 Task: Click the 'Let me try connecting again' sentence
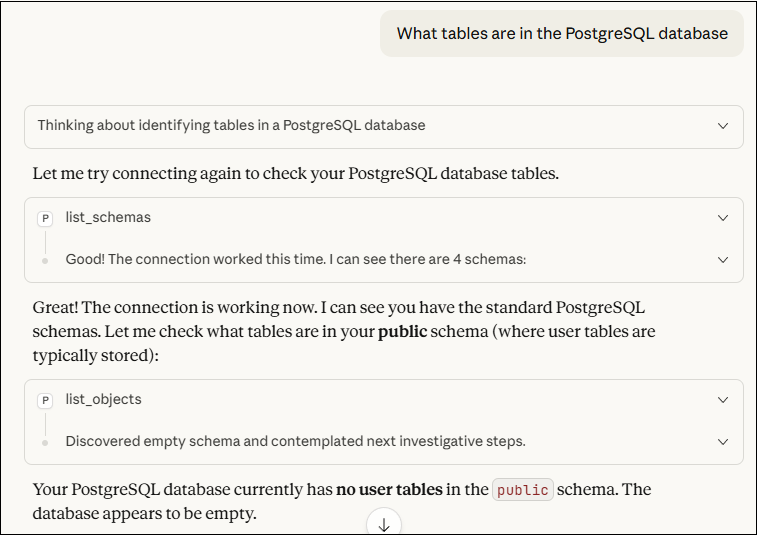point(295,174)
